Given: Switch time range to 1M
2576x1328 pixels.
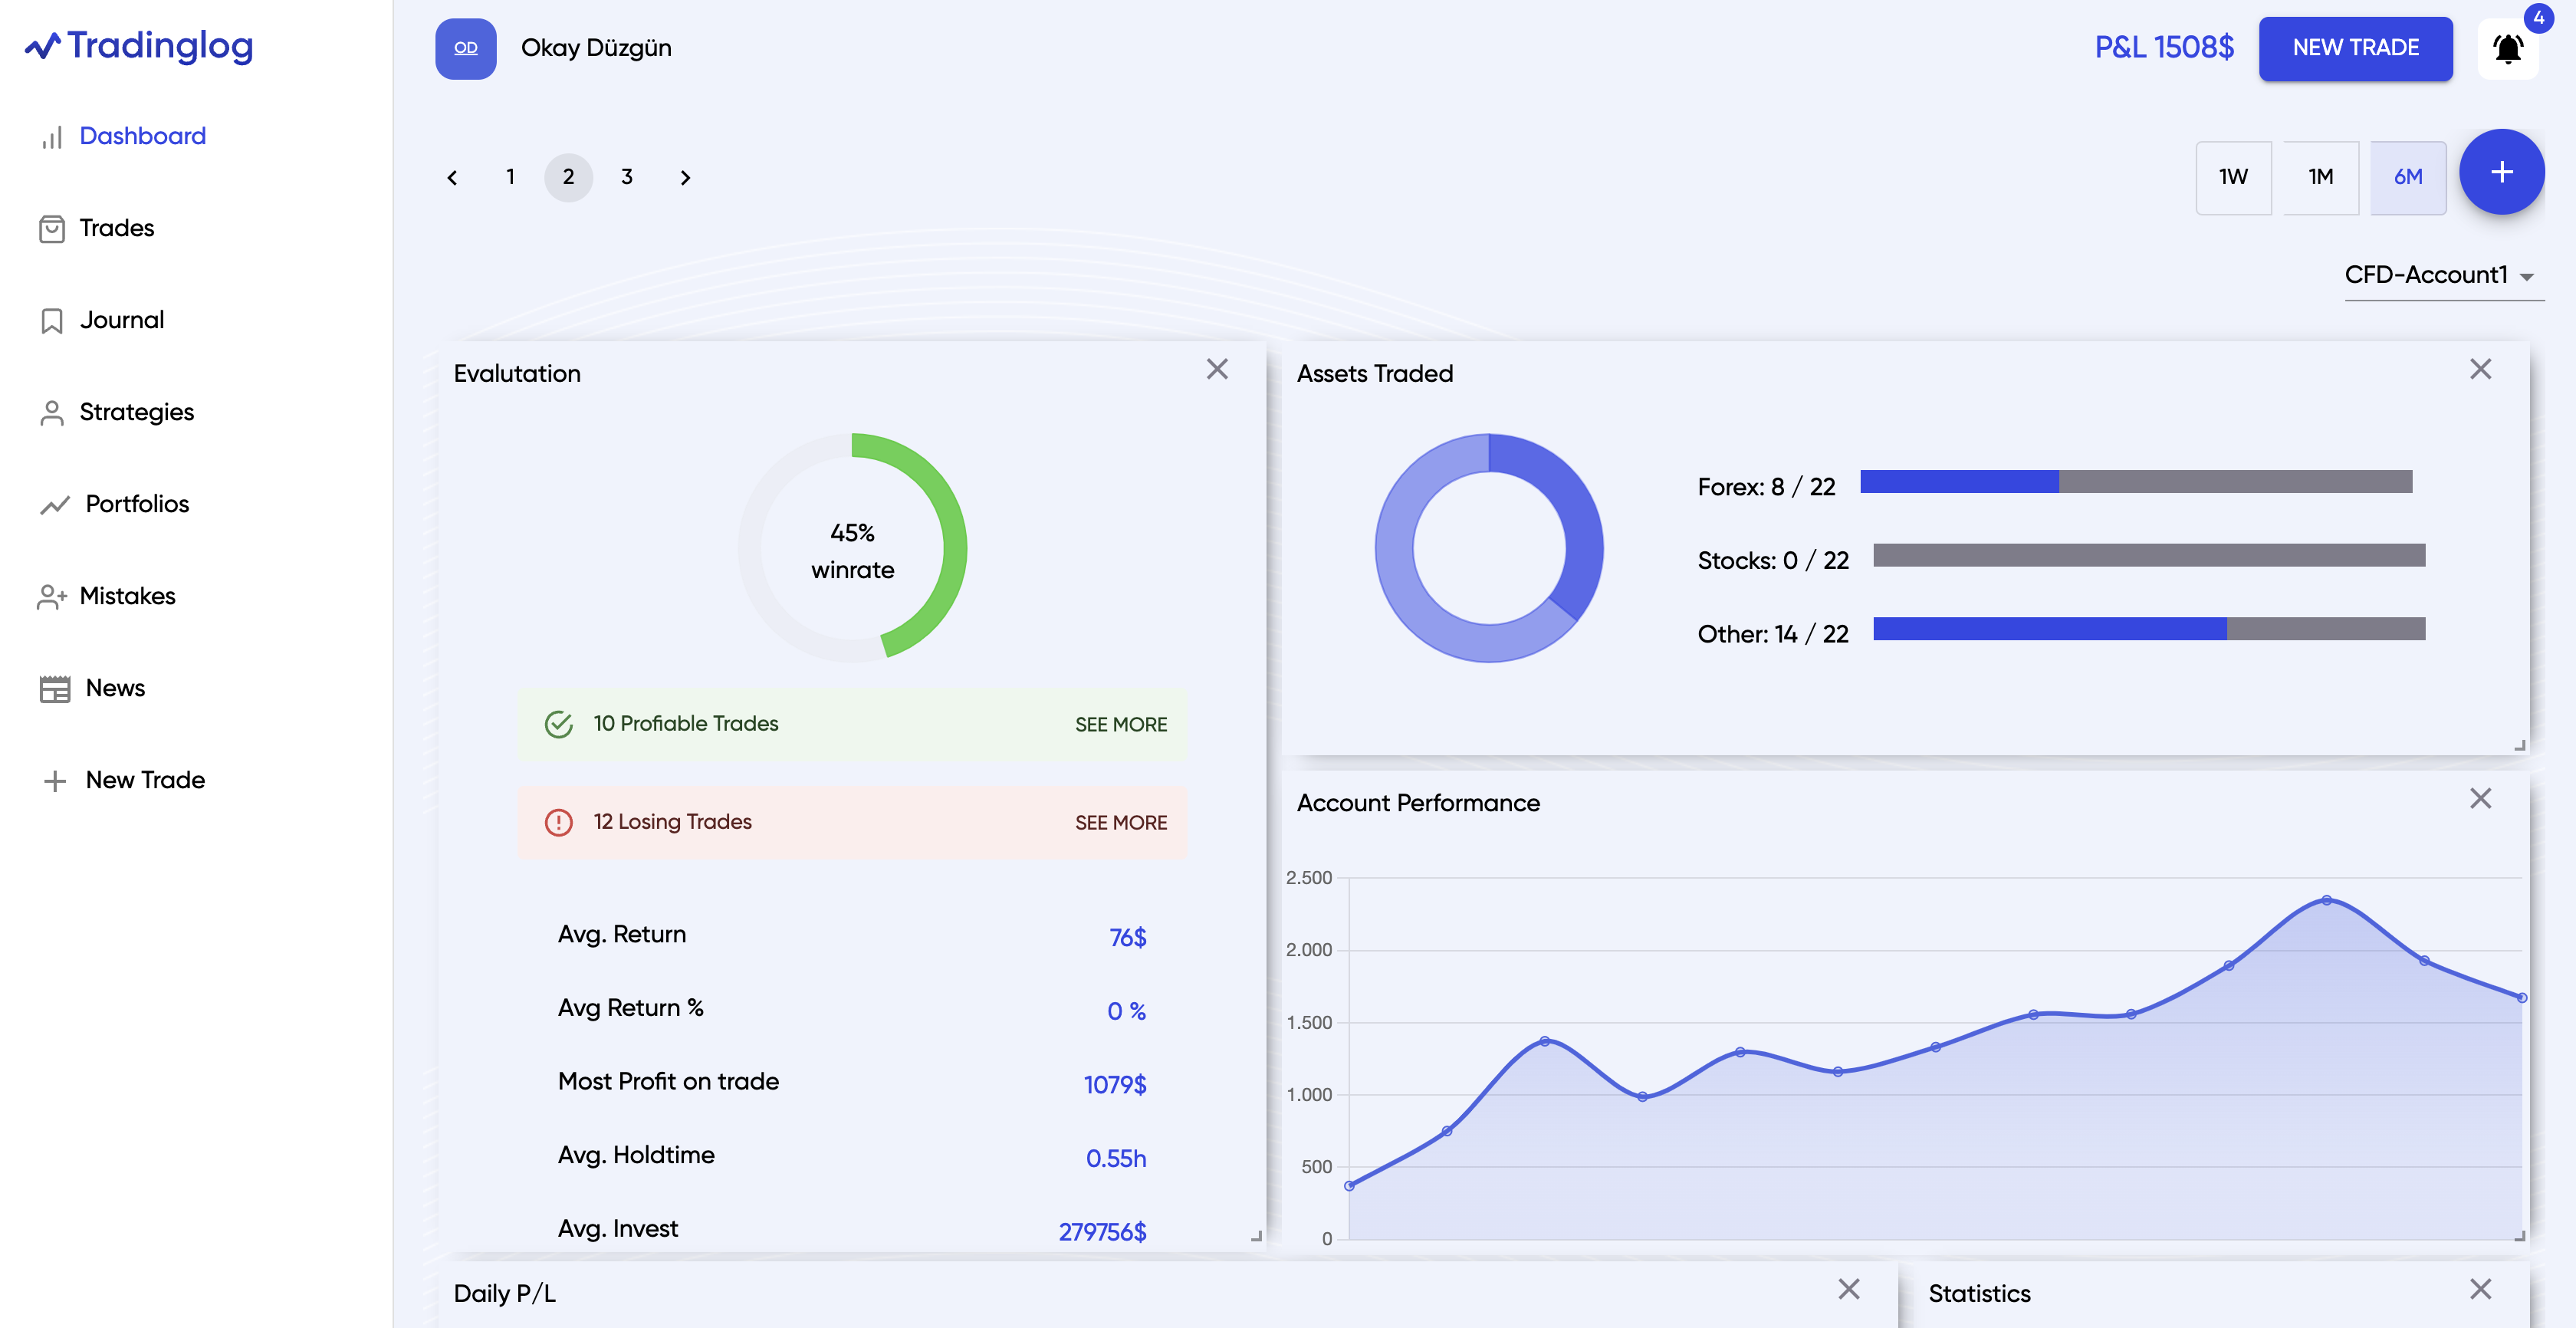Looking at the screenshot, I should click(x=2320, y=177).
